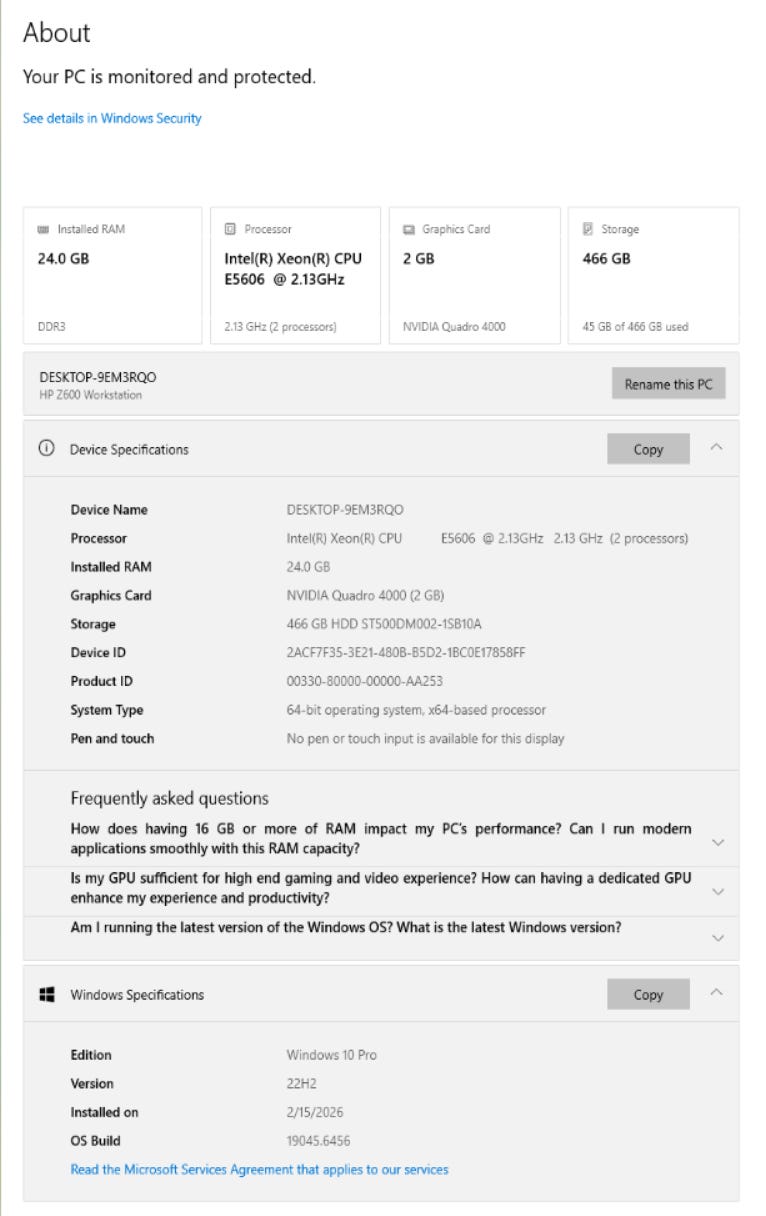The width and height of the screenshot is (766, 1216).
Task: Click the Windows logo icon
Action: click(46, 994)
